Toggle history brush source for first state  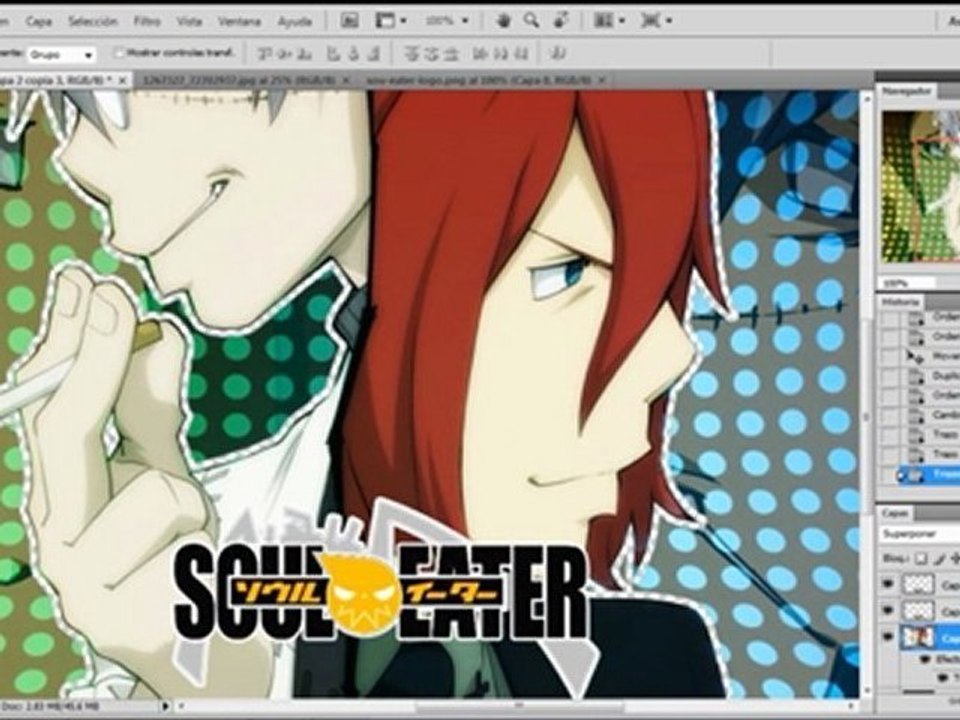(890, 318)
